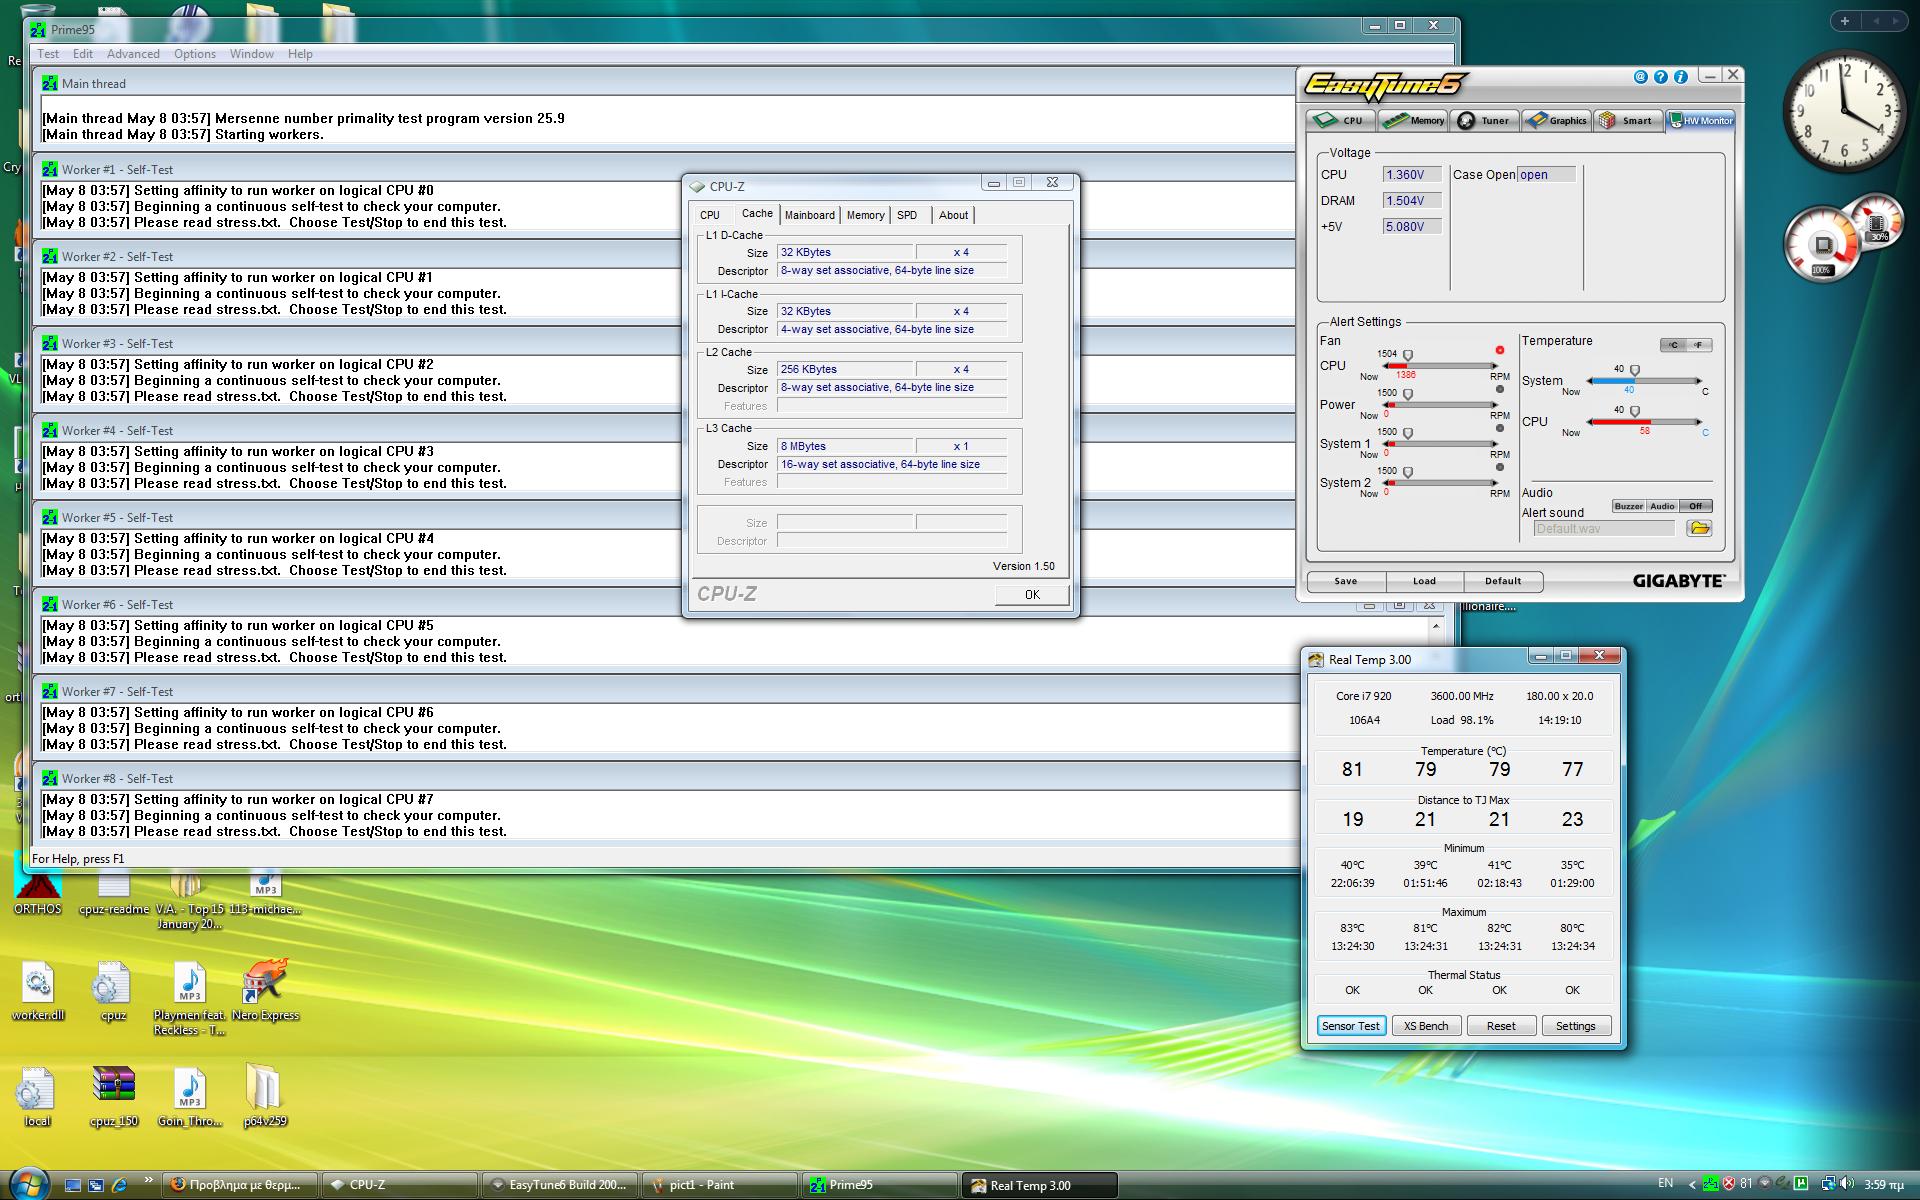
Task: Open Prime95 Advanced menu
Action: tap(133, 54)
